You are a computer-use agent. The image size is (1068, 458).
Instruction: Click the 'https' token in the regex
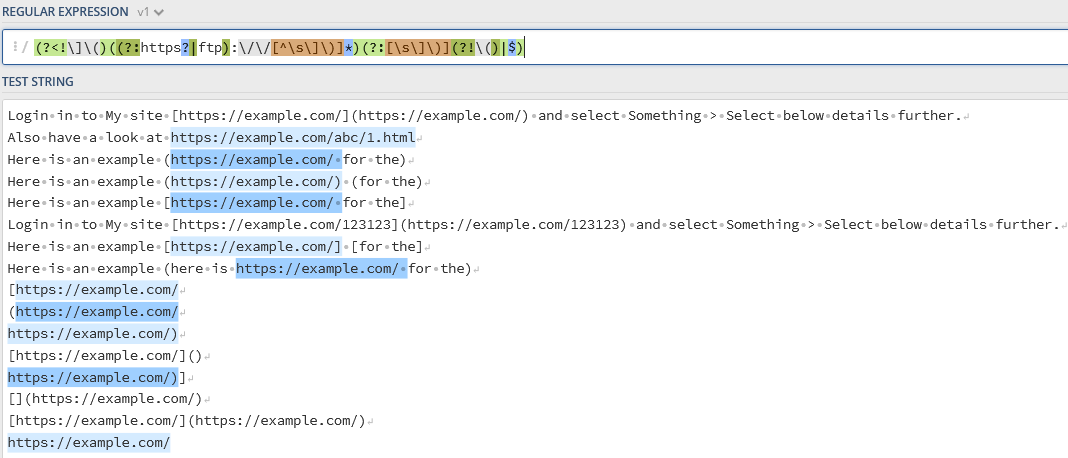pos(161,48)
